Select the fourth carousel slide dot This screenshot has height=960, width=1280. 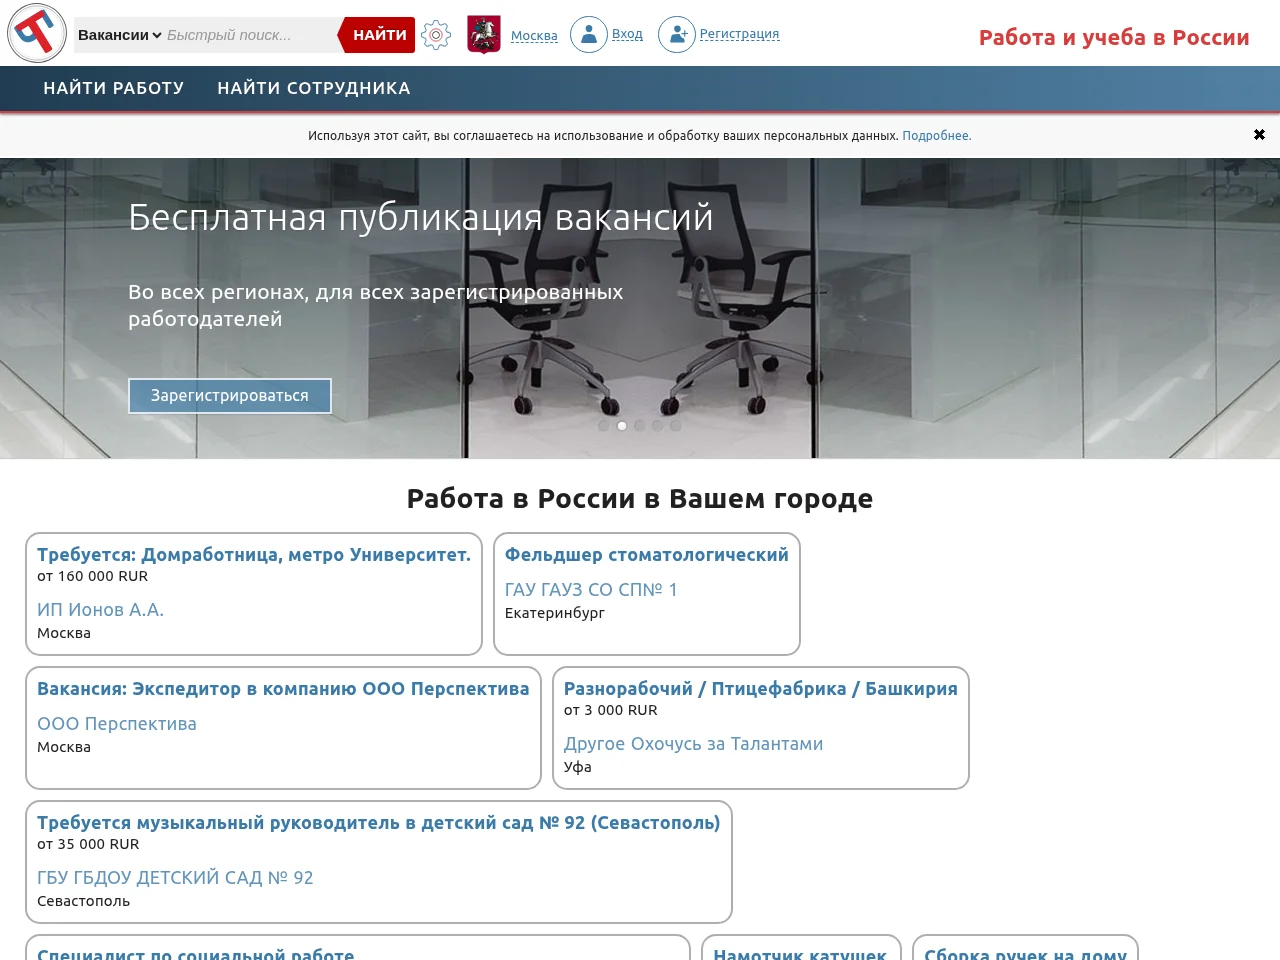(x=658, y=426)
